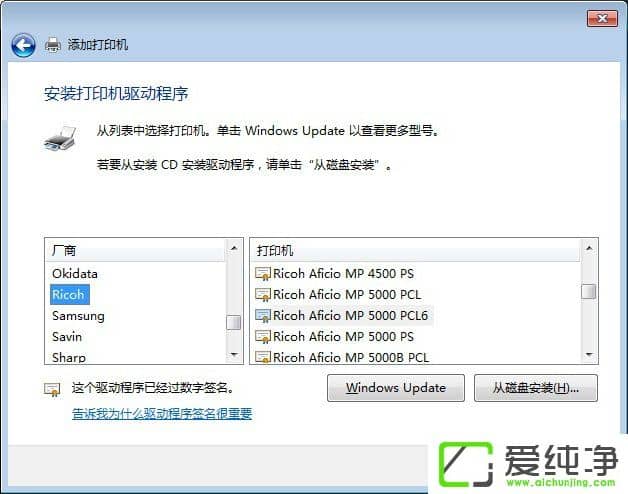The height and width of the screenshot is (494, 628).
Task: Click the driver icon for MP 5000 PCL
Action: click(x=263, y=295)
